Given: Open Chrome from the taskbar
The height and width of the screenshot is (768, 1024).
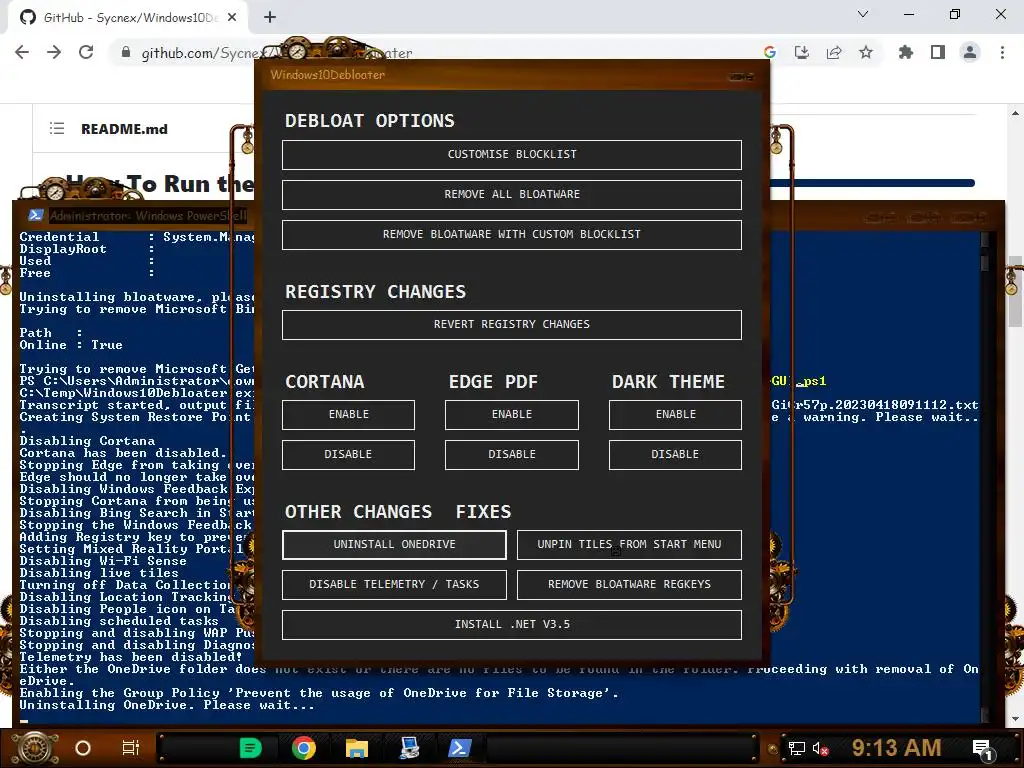Looking at the screenshot, I should [304, 748].
